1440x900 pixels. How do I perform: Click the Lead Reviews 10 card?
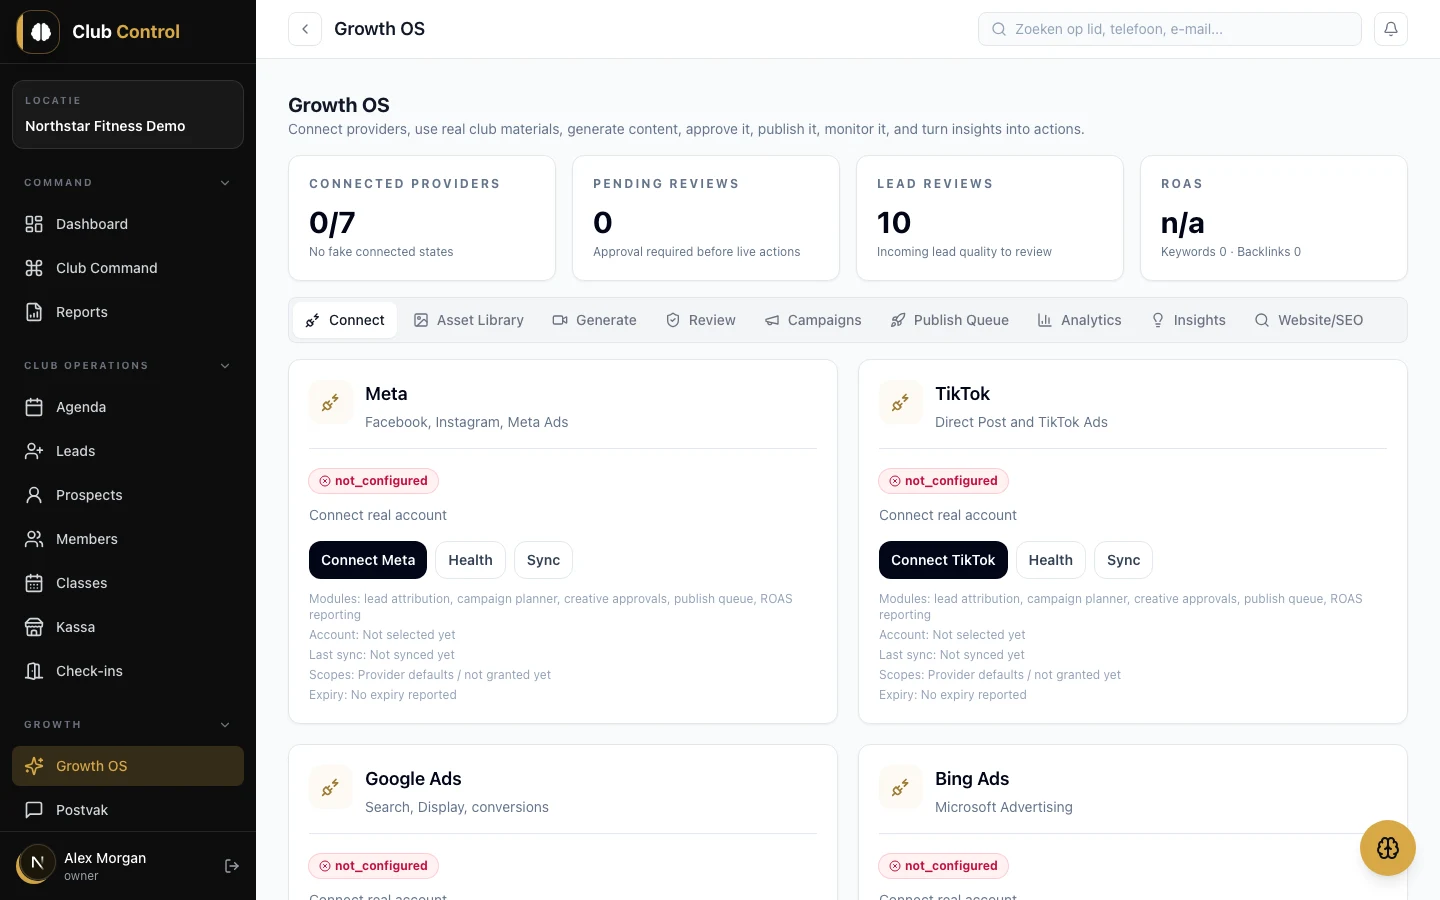pos(990,218)
